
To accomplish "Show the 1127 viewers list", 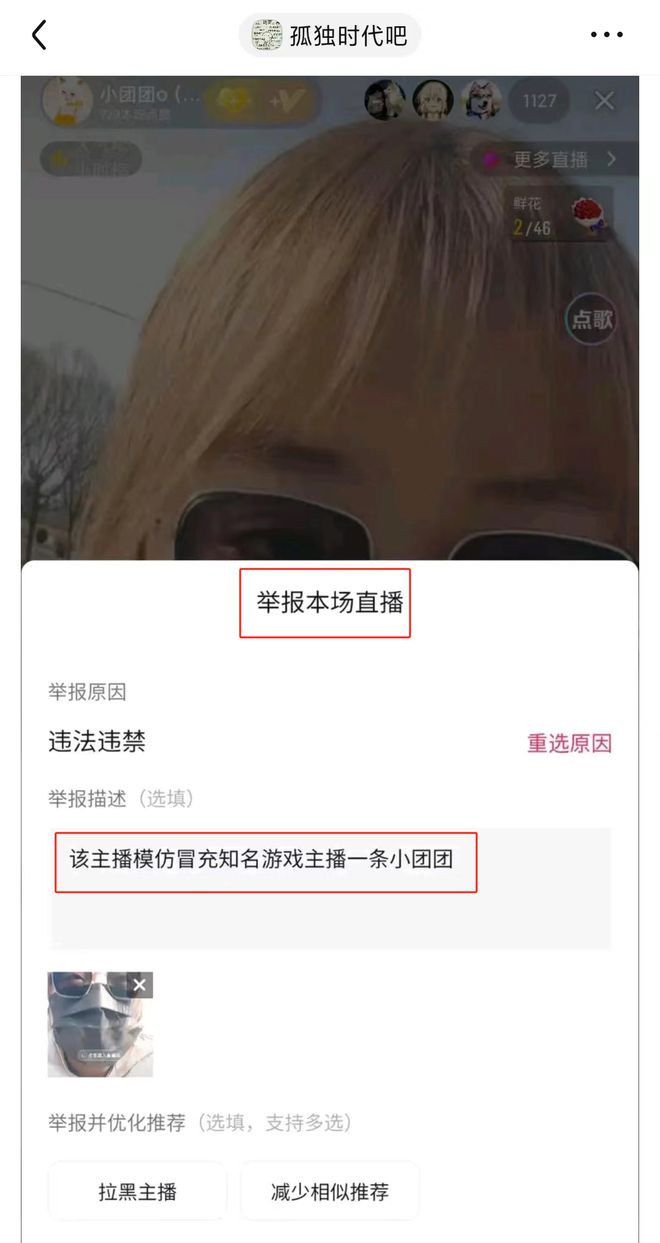I will 539,101.
